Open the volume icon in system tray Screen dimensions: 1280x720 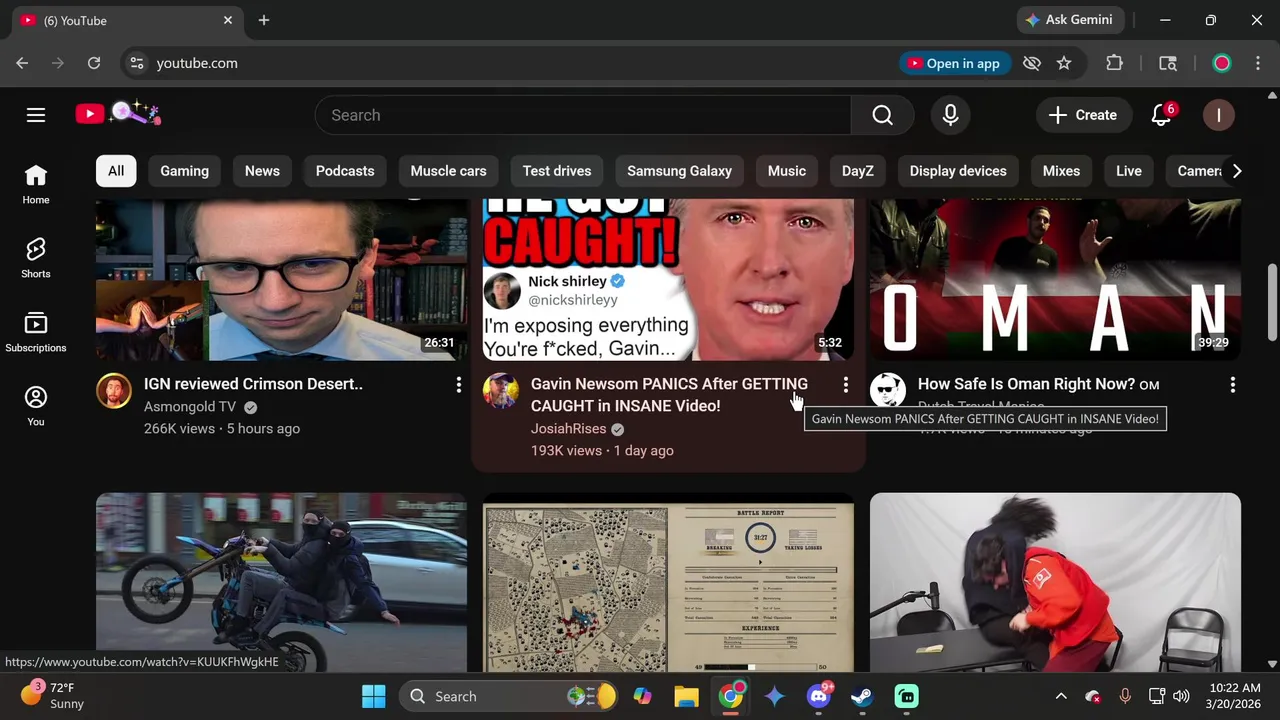pyautogui.click(x=1181, y=696)
